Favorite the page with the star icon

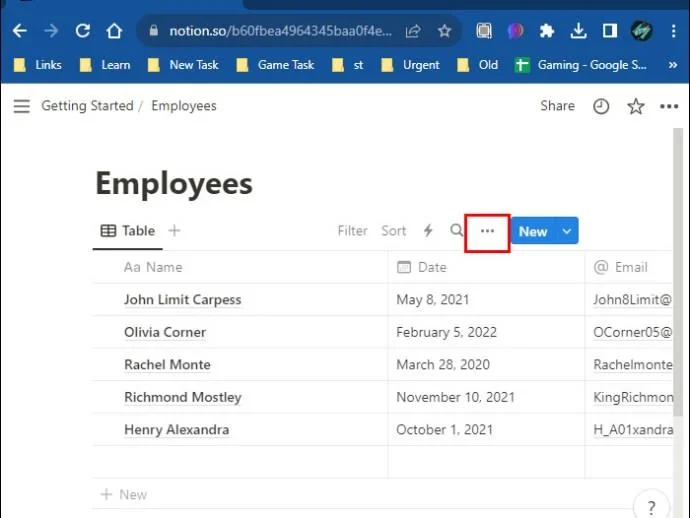(635, 106)
